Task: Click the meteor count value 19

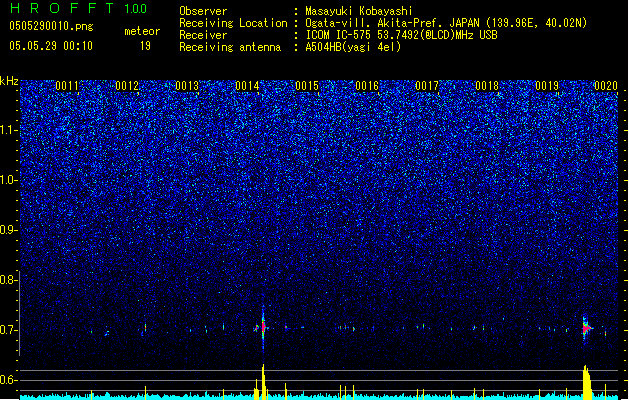Action: pos(145,46)
